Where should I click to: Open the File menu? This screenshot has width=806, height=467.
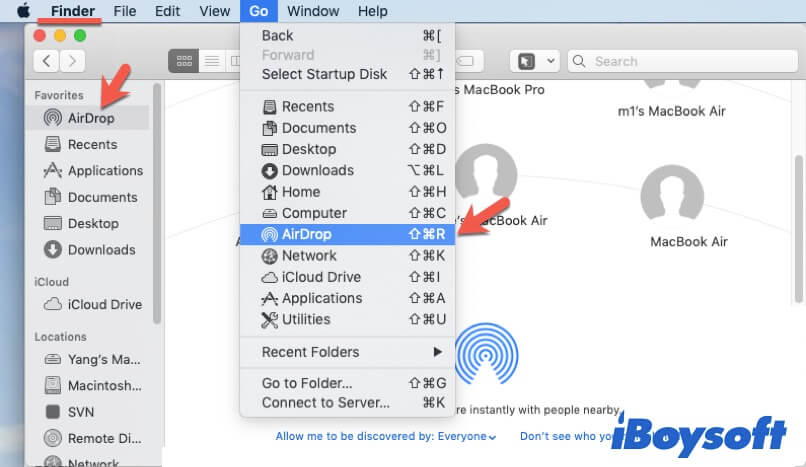point(125,11)
